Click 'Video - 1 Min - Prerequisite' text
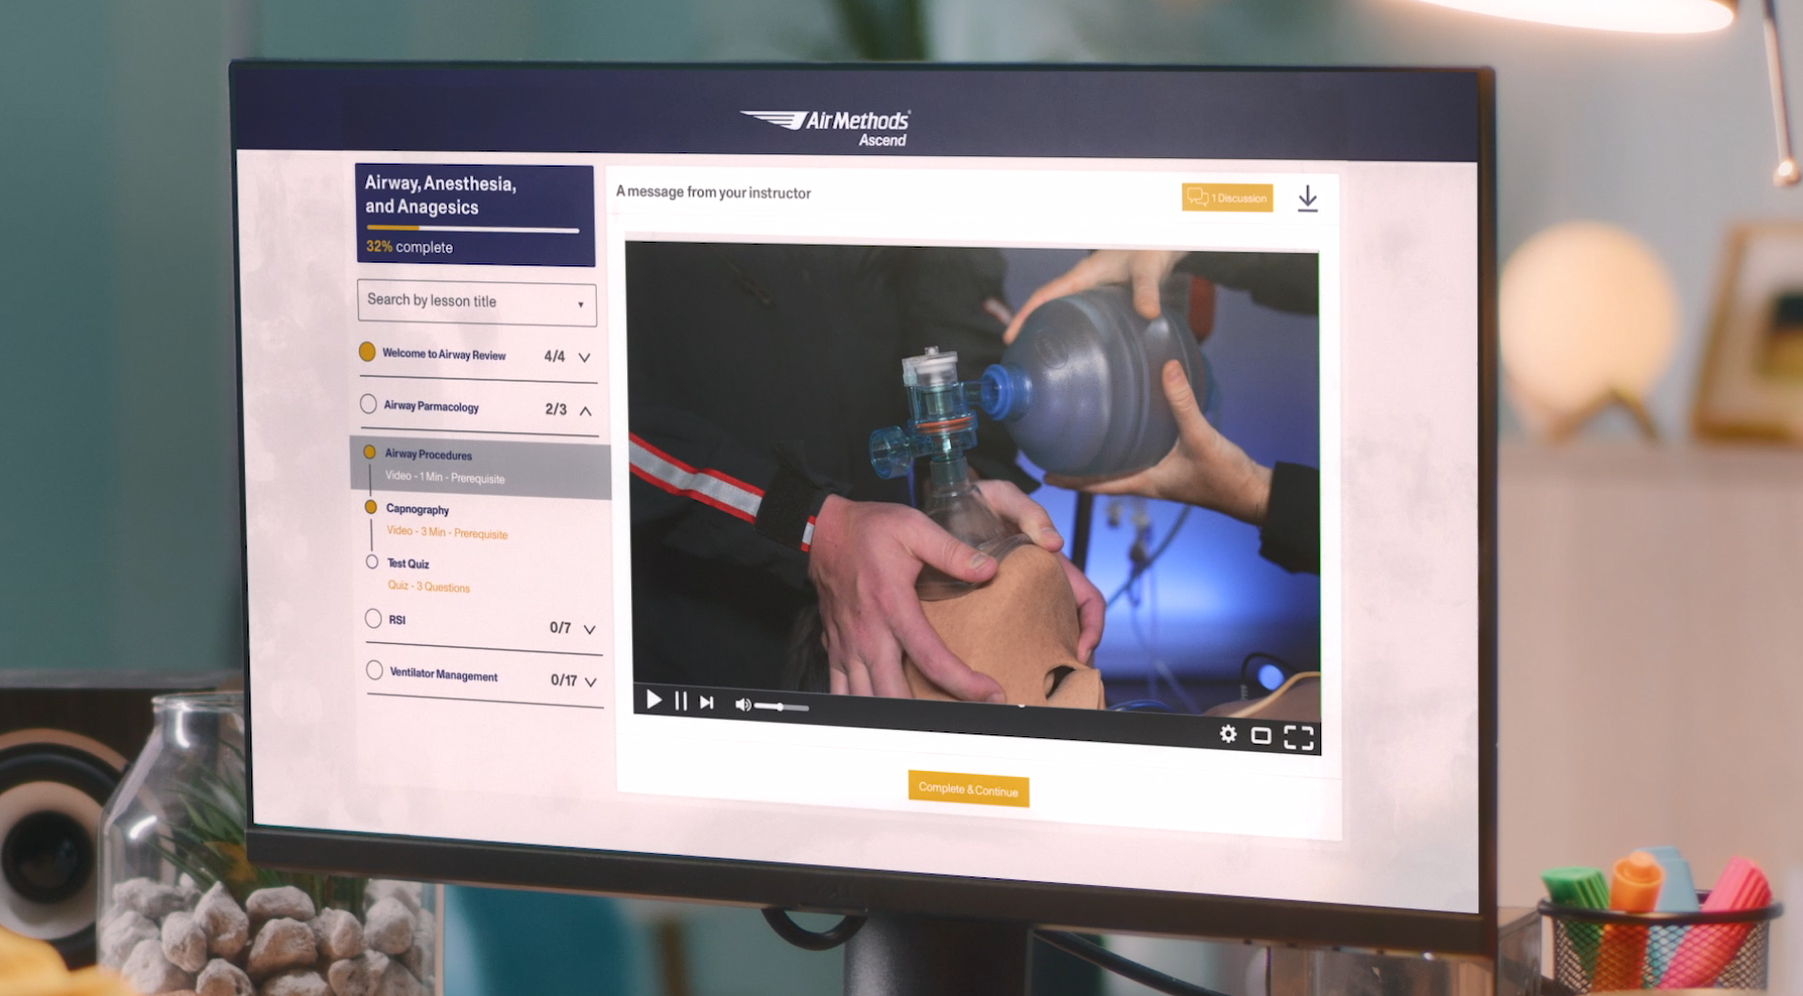1803x996 pixels. 445,477
